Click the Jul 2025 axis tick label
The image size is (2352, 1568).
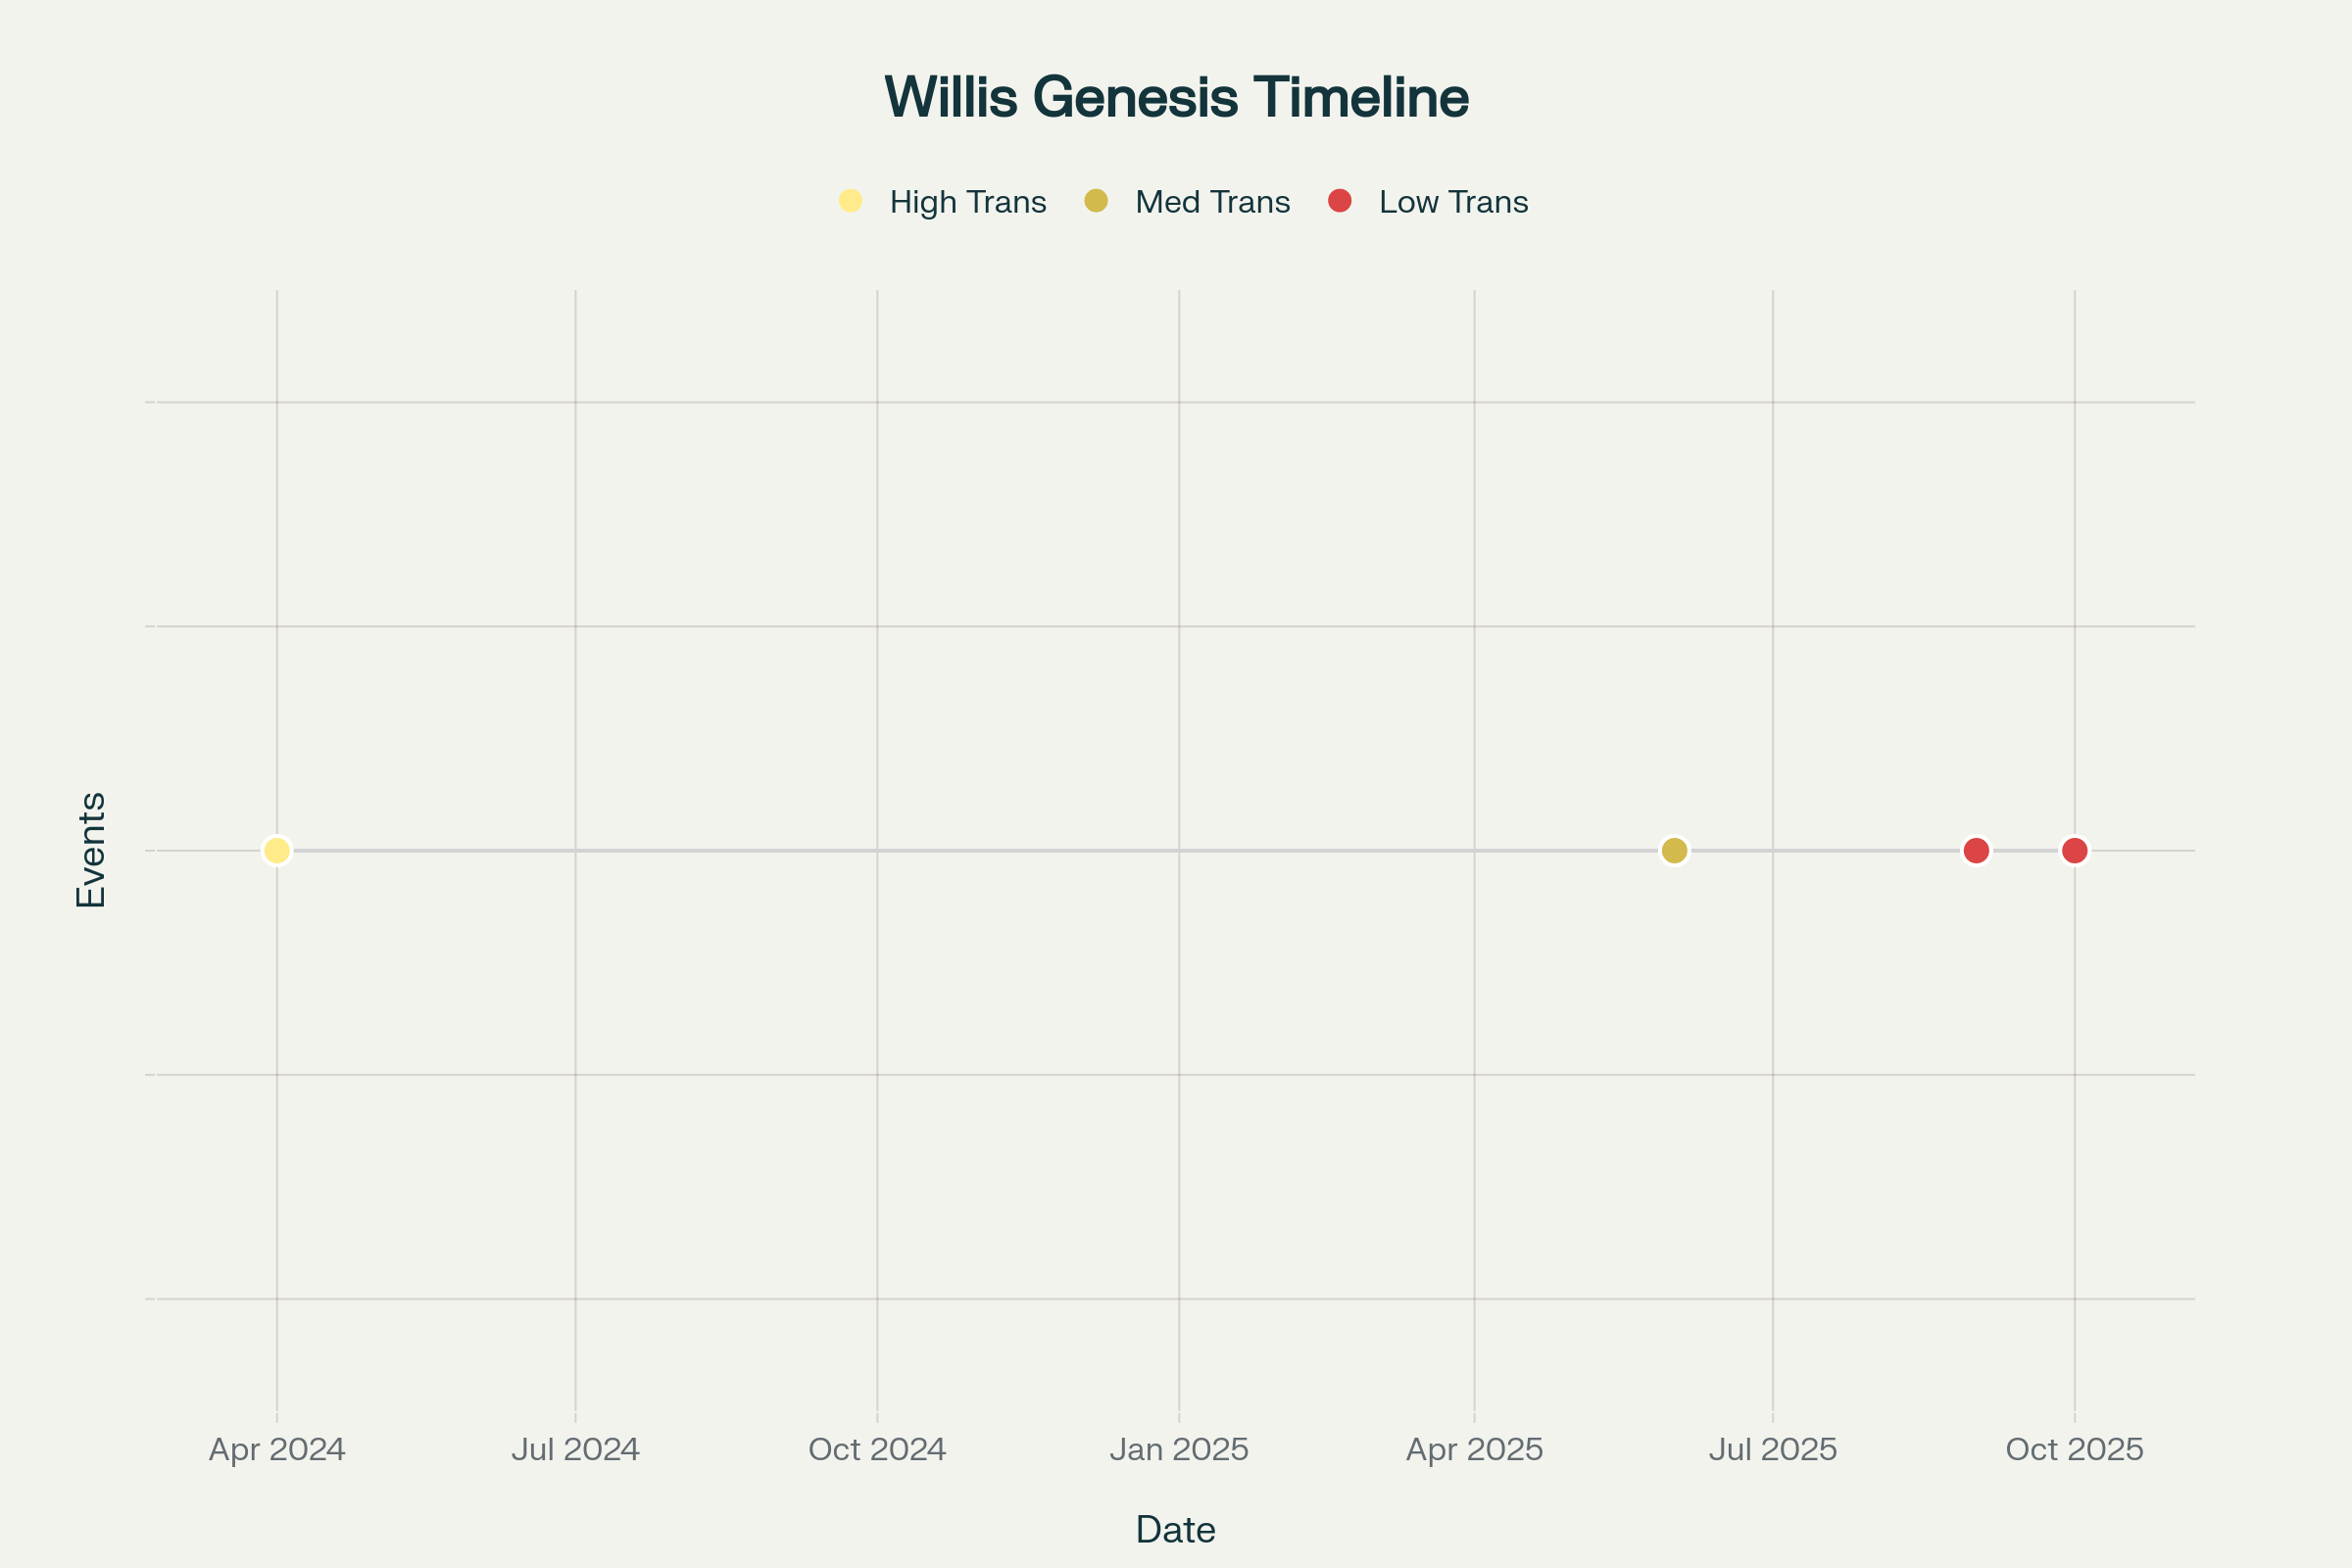1773,1450
